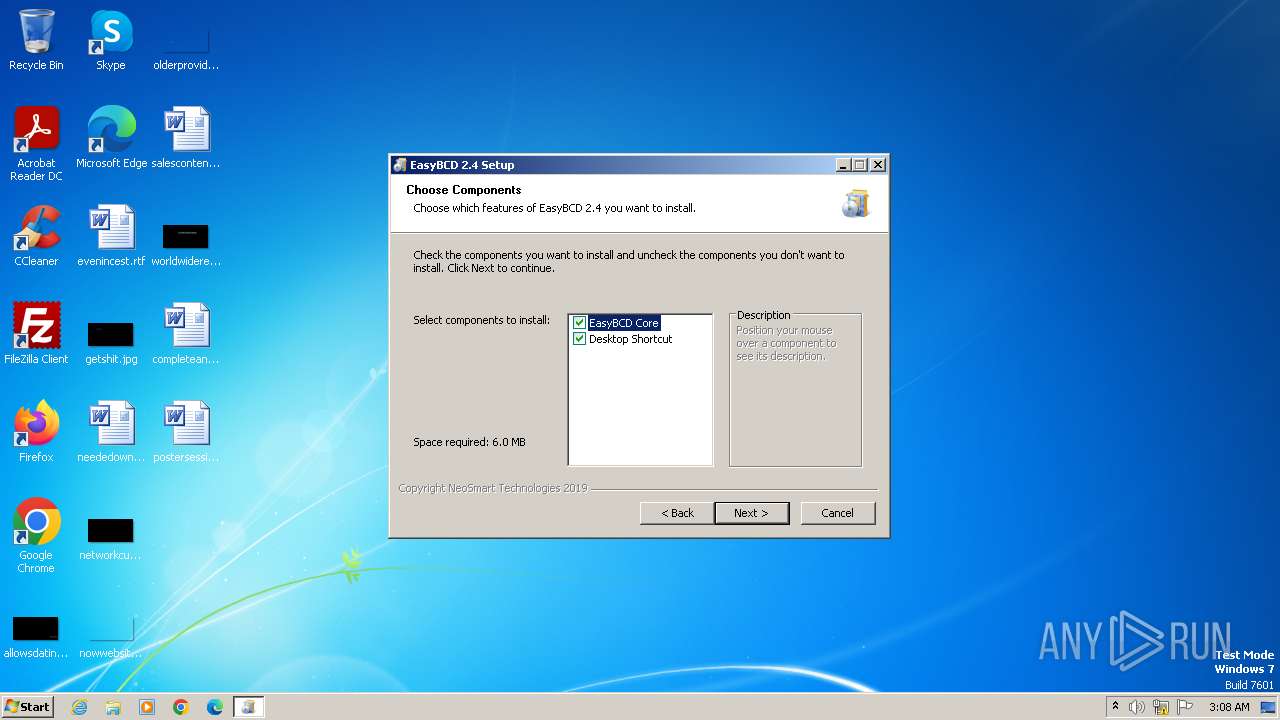
Task: Select the FileZilla Client shortcut
Action: [x=36, y=334]
